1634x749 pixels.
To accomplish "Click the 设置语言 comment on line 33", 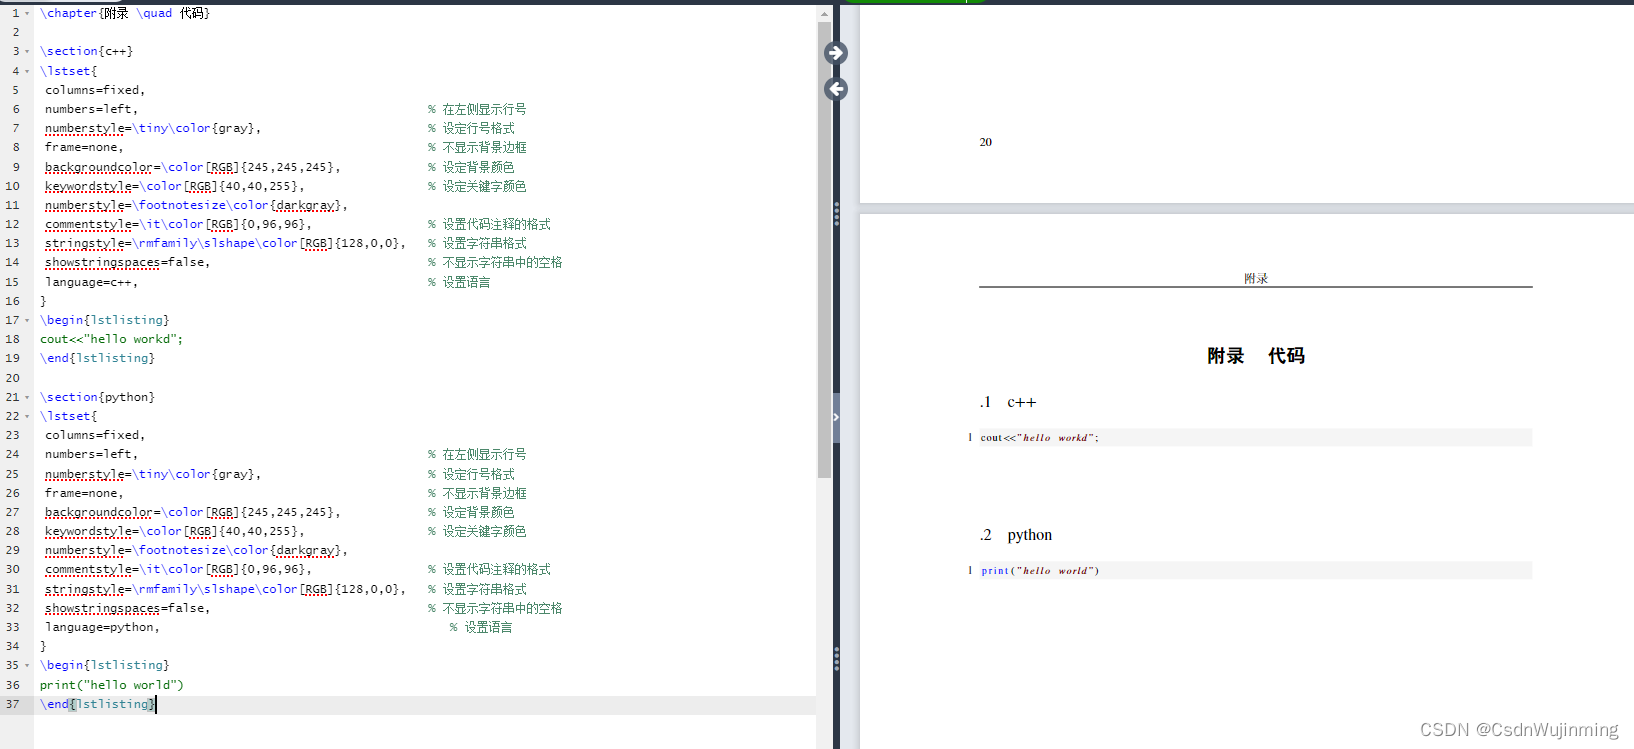I will tap(481, 627).
